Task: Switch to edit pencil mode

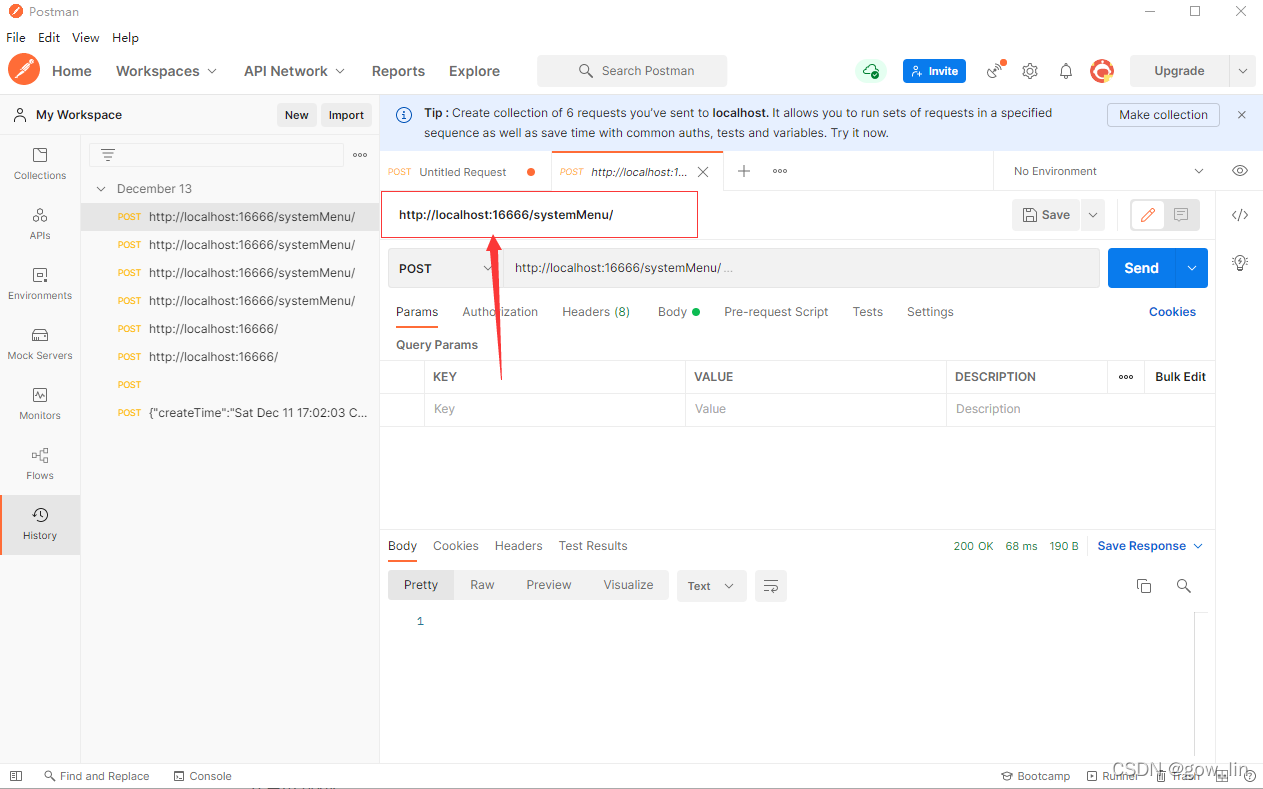Action: pyautogui.click(x=1148, y=214)
